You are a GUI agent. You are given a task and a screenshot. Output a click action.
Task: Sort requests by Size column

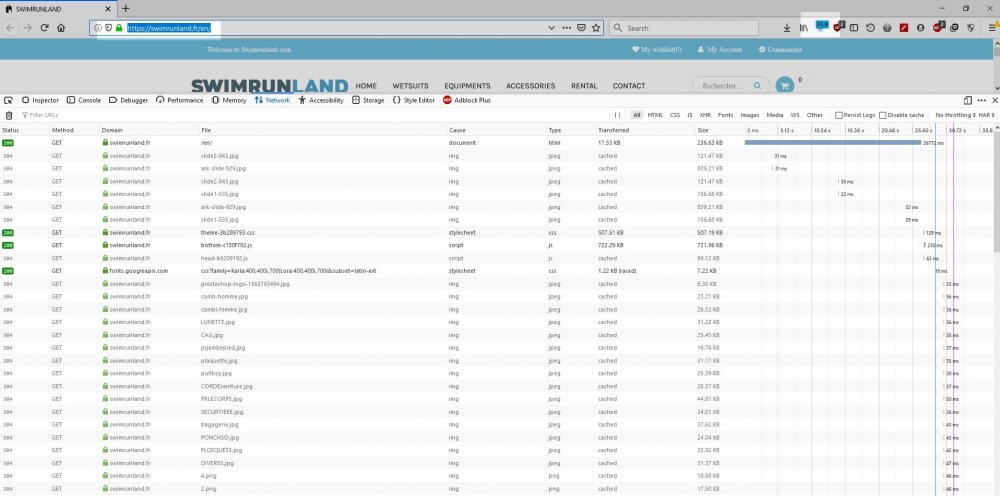pyautogui.click(x=719, y=130)
